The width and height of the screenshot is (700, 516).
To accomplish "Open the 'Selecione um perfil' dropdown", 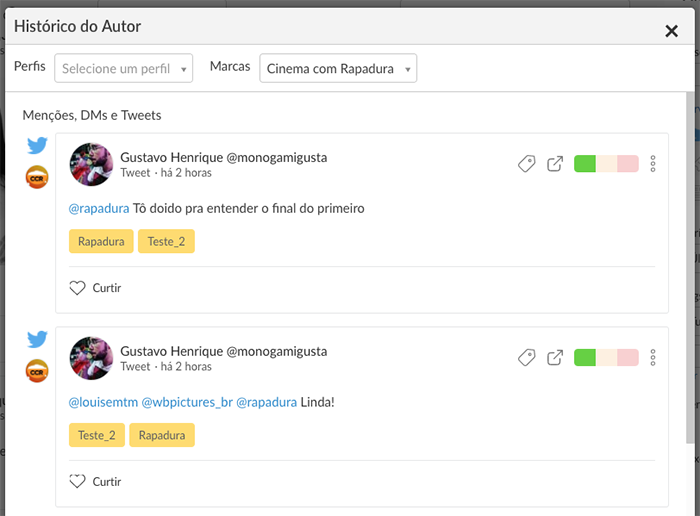I will (123, 69).
